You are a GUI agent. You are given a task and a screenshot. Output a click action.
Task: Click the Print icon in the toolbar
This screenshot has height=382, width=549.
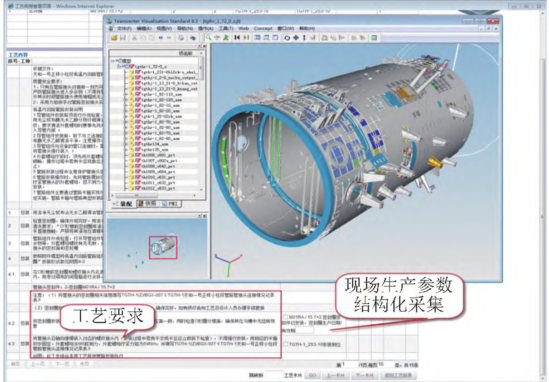click(x=181, y=38)
